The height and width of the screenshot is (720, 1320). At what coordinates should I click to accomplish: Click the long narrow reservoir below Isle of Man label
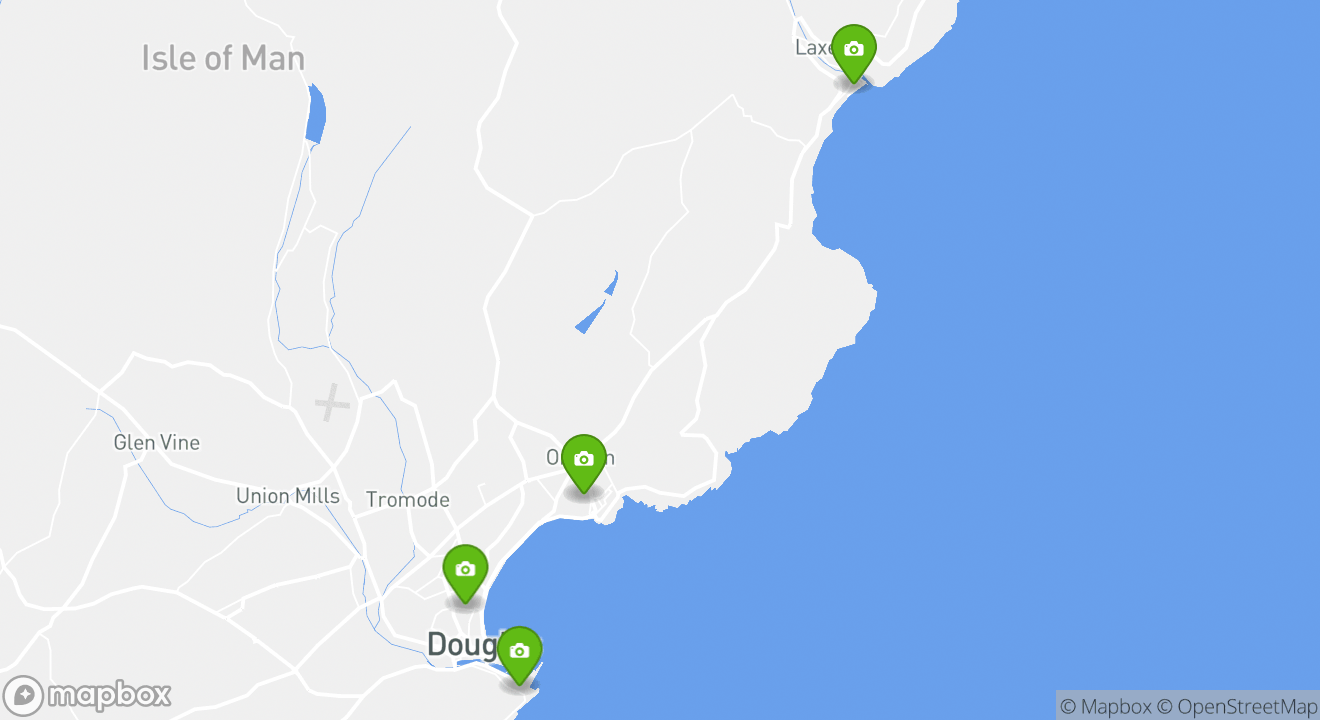click(316, 114)
